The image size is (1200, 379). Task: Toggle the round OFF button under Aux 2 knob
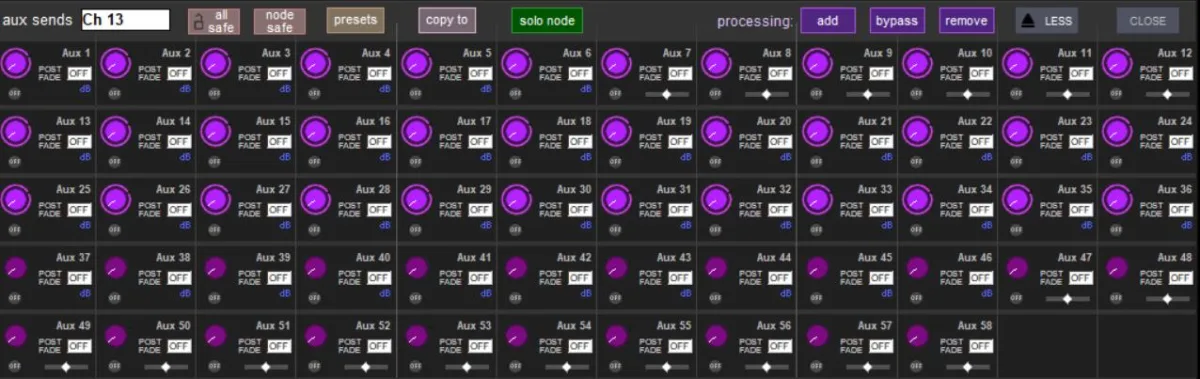click(x=115, y=93)
